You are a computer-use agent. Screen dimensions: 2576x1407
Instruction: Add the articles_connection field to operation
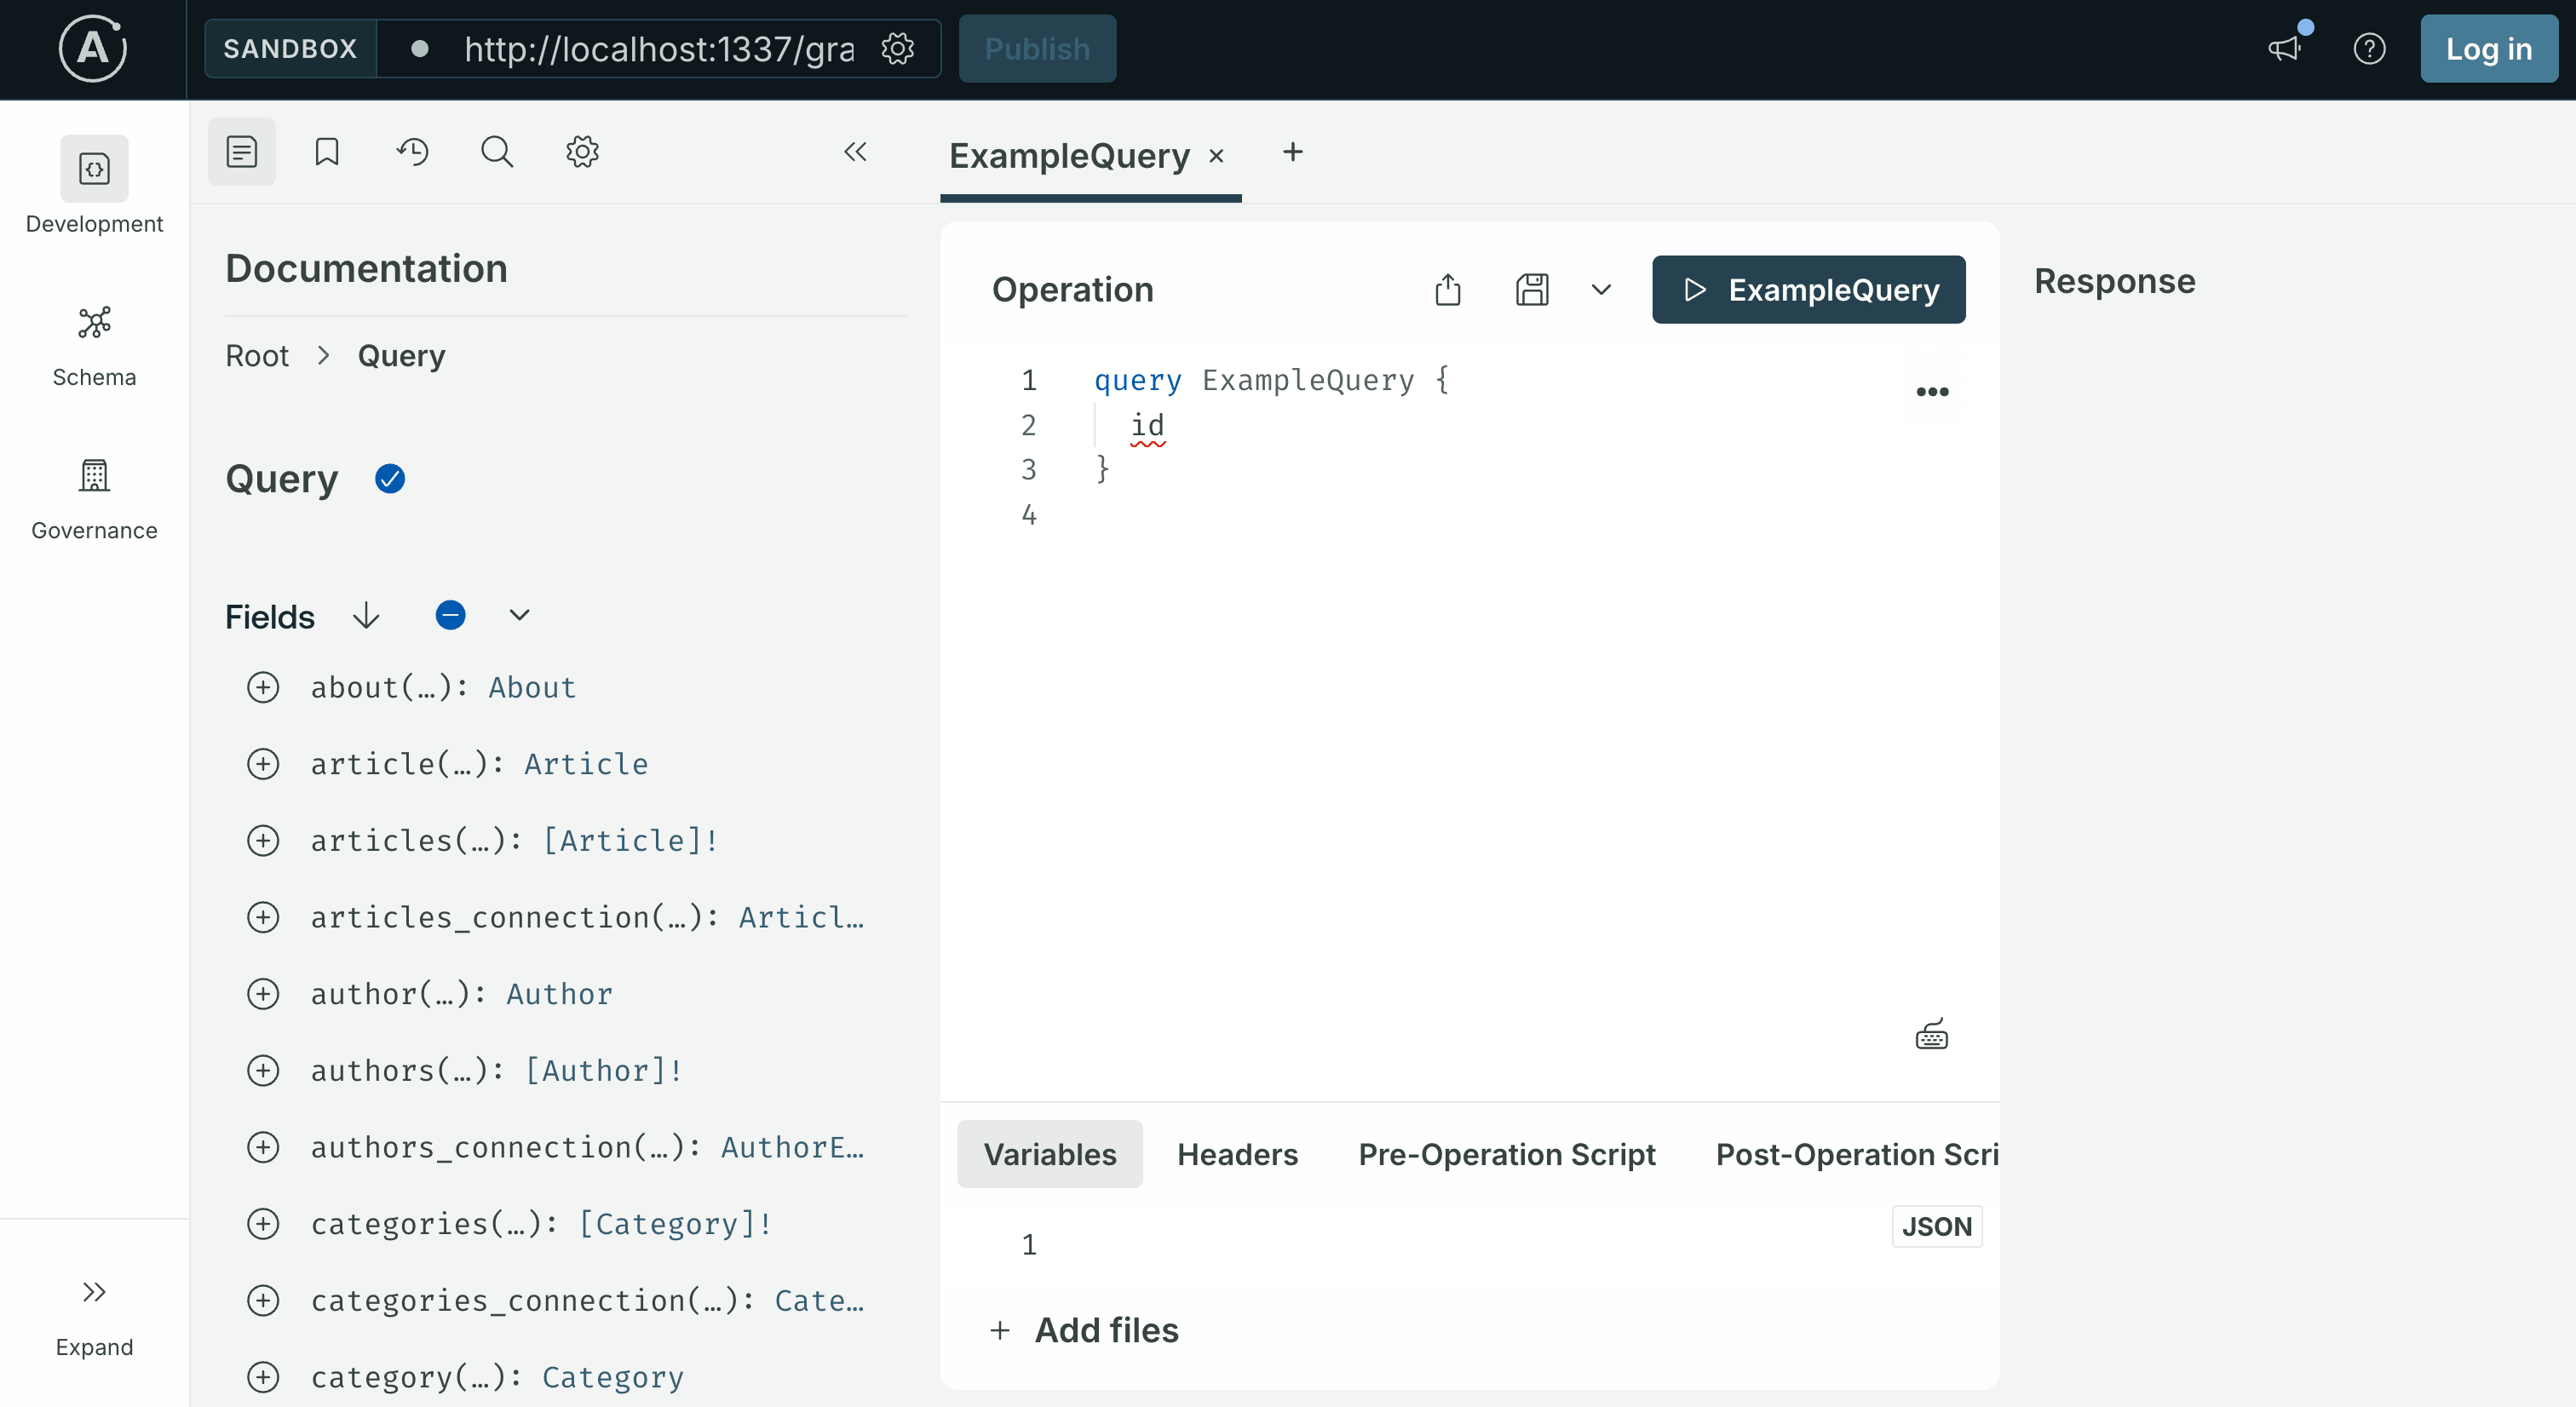263,917
